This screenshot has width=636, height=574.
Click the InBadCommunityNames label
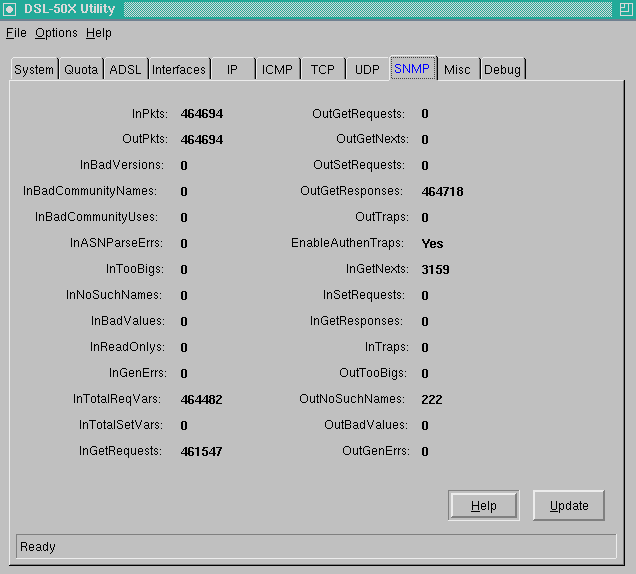(x=90, y=191)
